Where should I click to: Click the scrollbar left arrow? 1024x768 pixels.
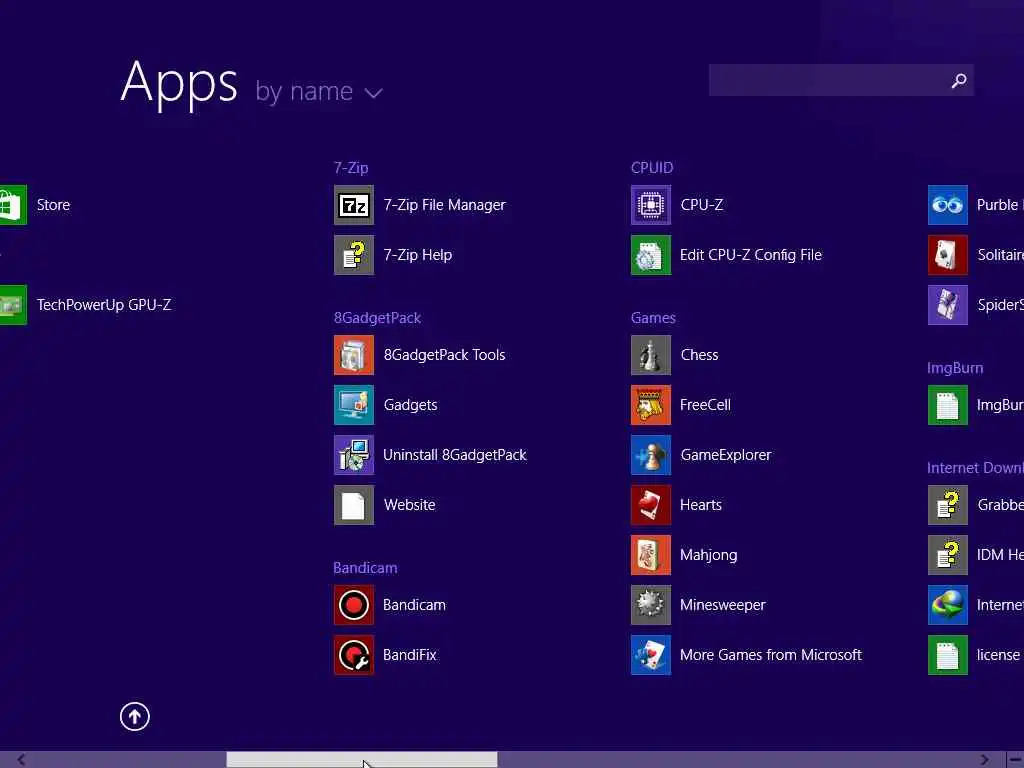pos(21,760)
